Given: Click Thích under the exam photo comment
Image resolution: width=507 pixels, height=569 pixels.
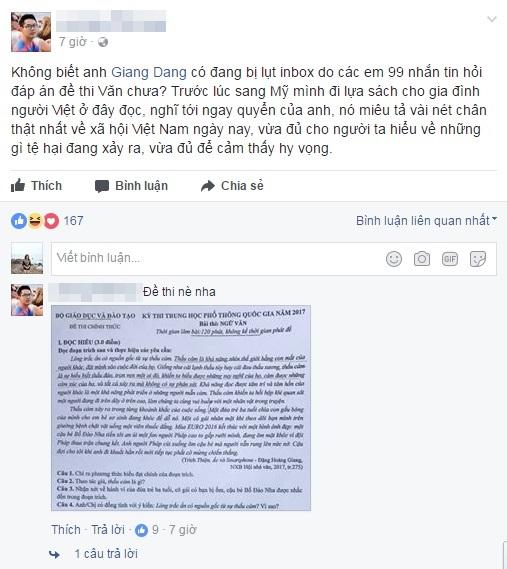Looking at the screenshot, I should 66,530.
